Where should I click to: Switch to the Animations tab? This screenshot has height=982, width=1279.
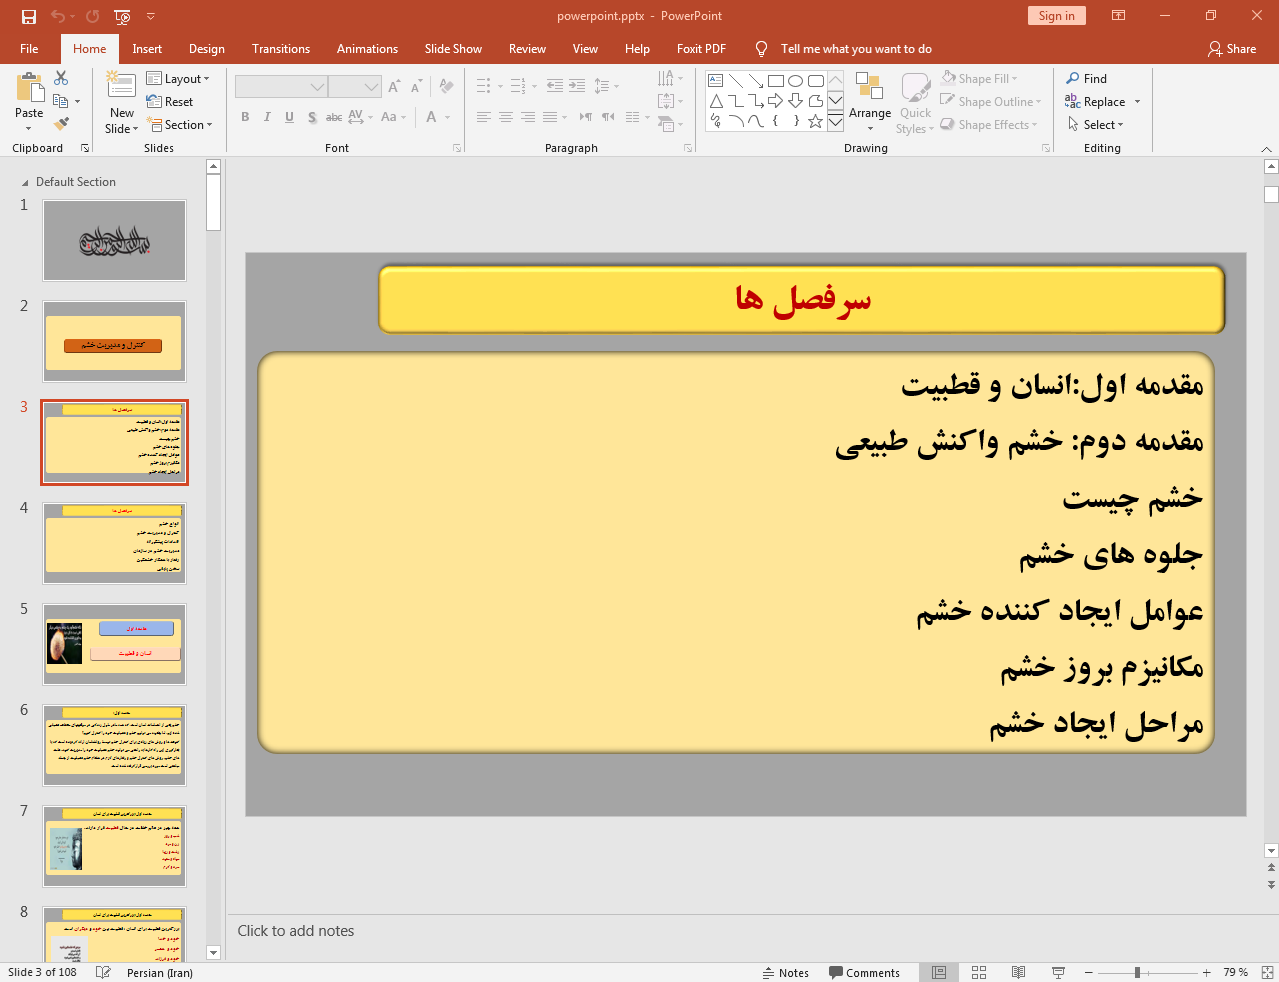(367, 48)
